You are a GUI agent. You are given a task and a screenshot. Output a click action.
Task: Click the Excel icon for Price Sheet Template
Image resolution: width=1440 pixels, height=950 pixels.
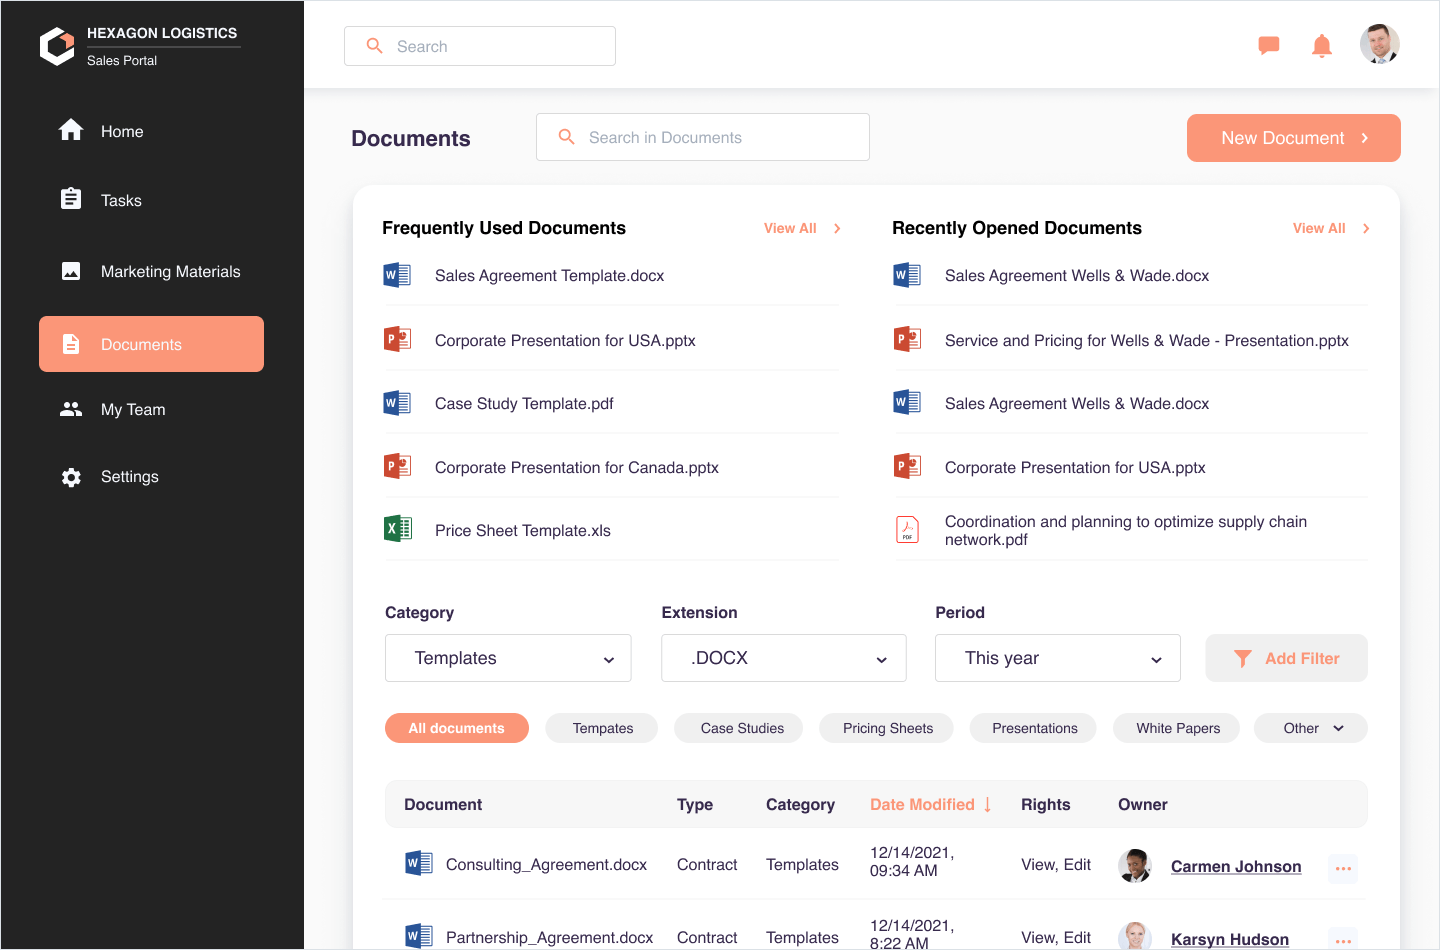pyautogui.click(x=398, y=529)
